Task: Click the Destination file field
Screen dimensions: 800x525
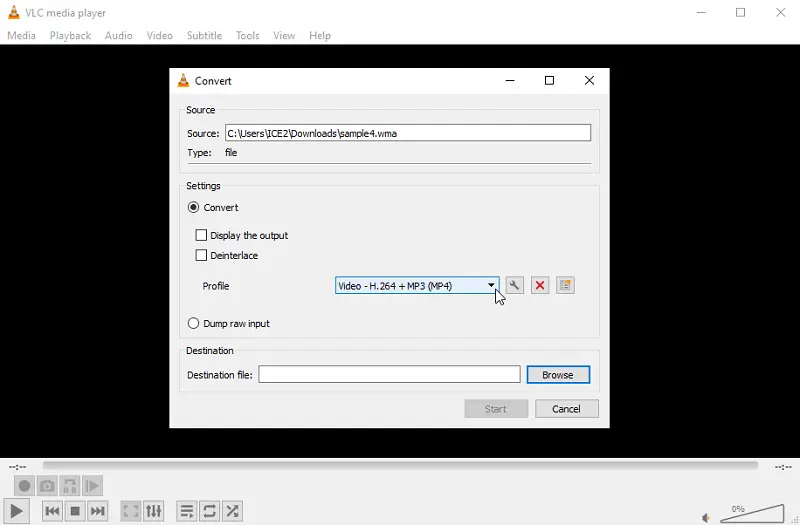Action: 389,374
